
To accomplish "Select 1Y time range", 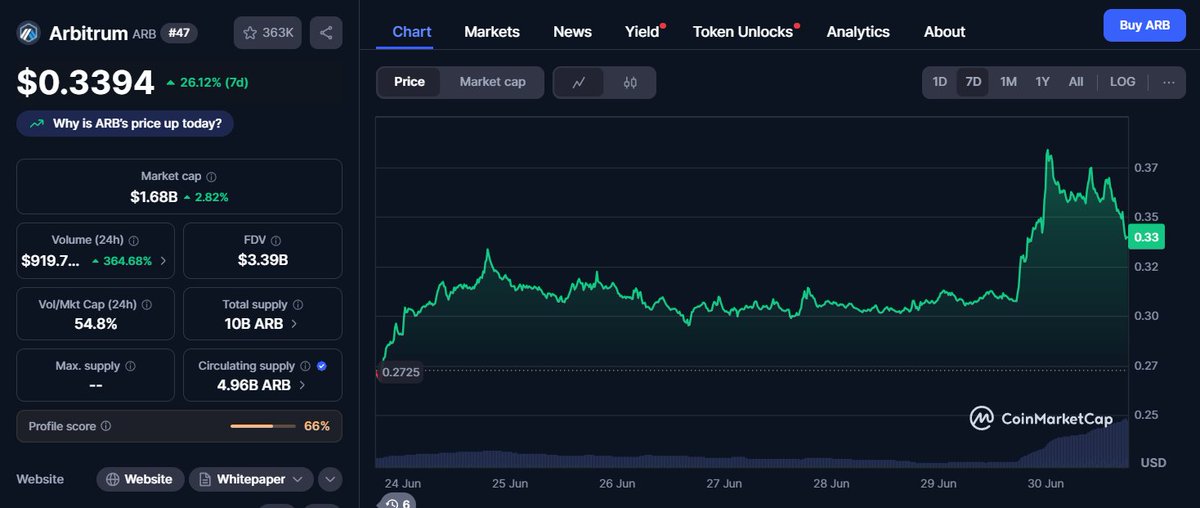I will (x=1042, y=82).
